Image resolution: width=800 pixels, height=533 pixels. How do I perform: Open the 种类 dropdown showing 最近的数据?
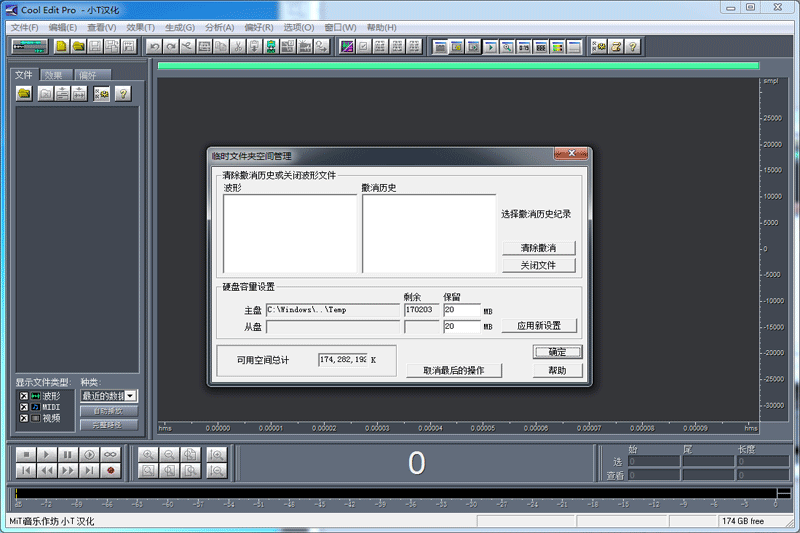pos(109,396)
